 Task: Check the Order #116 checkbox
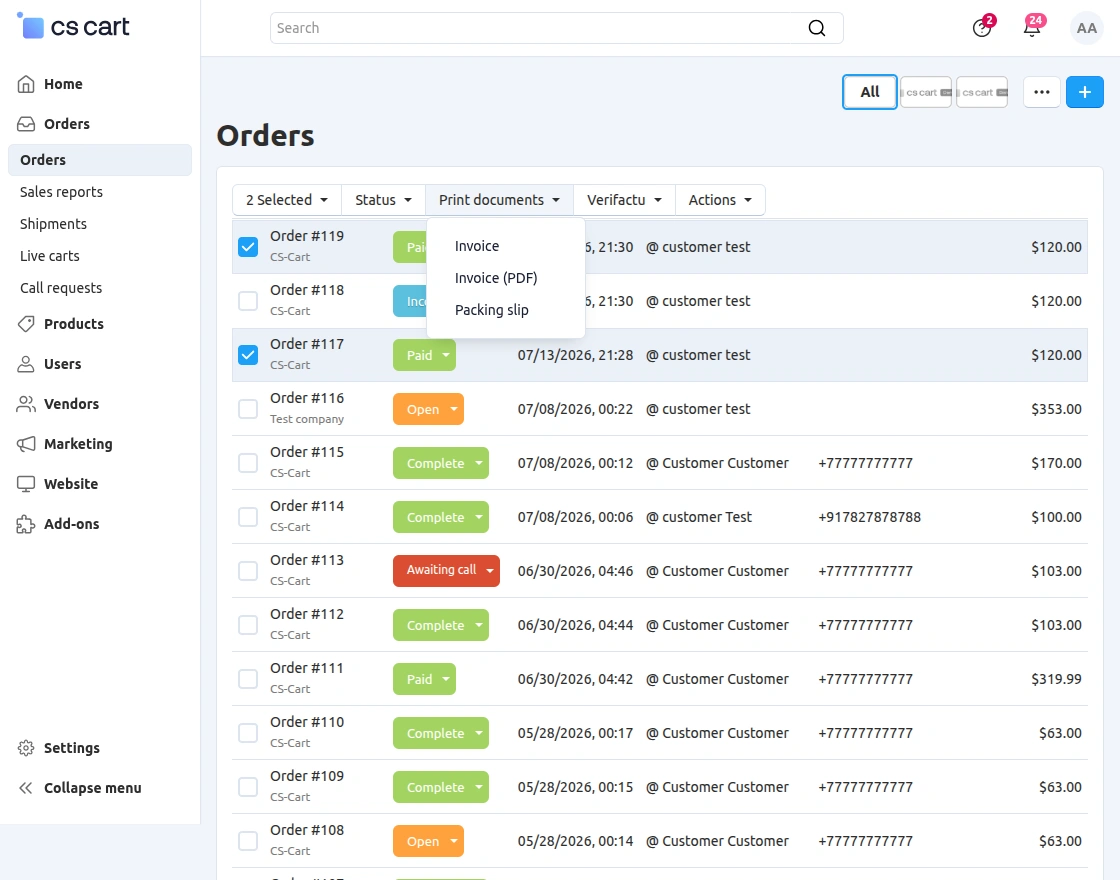248,409
